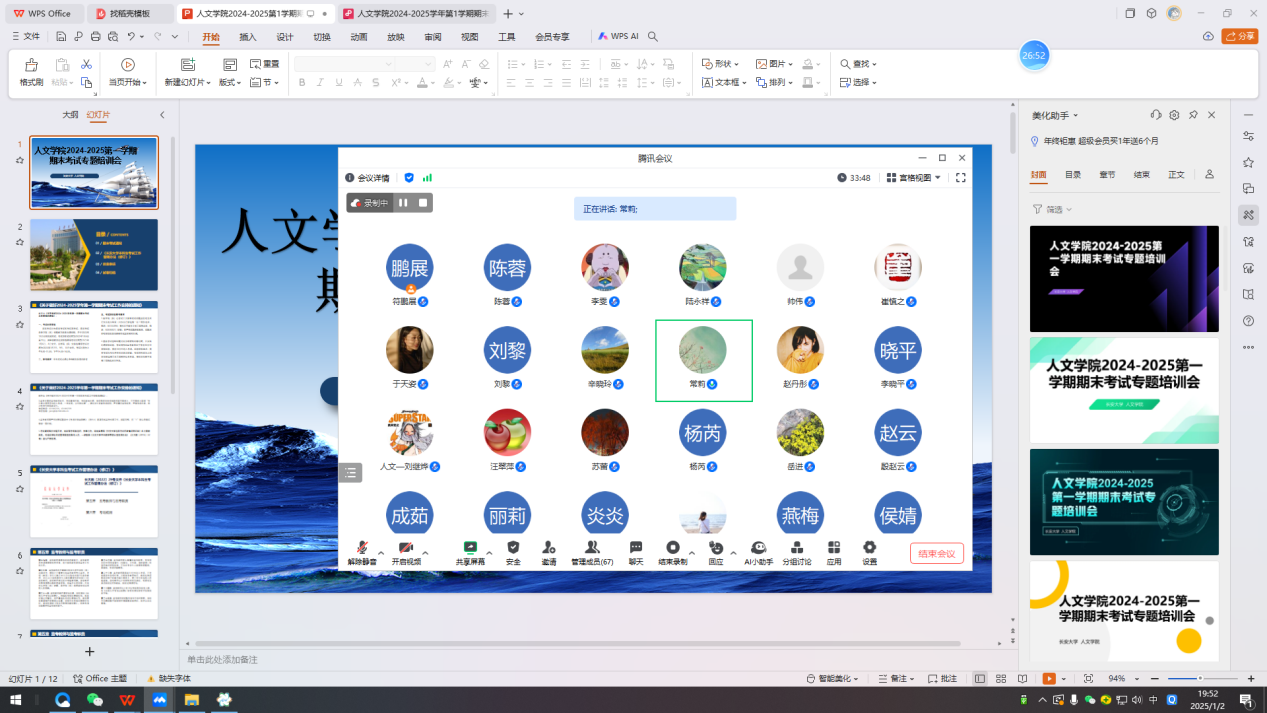Image resolution: width=1267 pixels, height=713 pixels.
Task: Turn on video (开启视频) in meeting
Action: point(405,549)
